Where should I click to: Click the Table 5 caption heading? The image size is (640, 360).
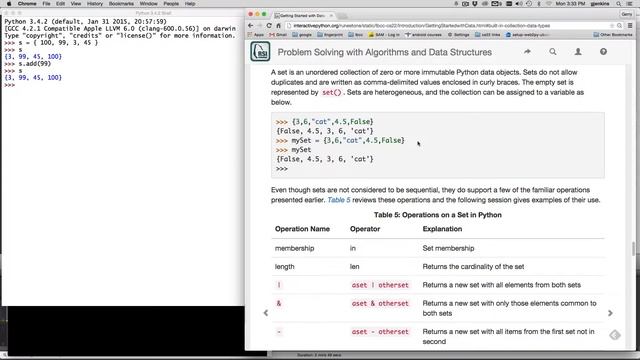point(438,215)
